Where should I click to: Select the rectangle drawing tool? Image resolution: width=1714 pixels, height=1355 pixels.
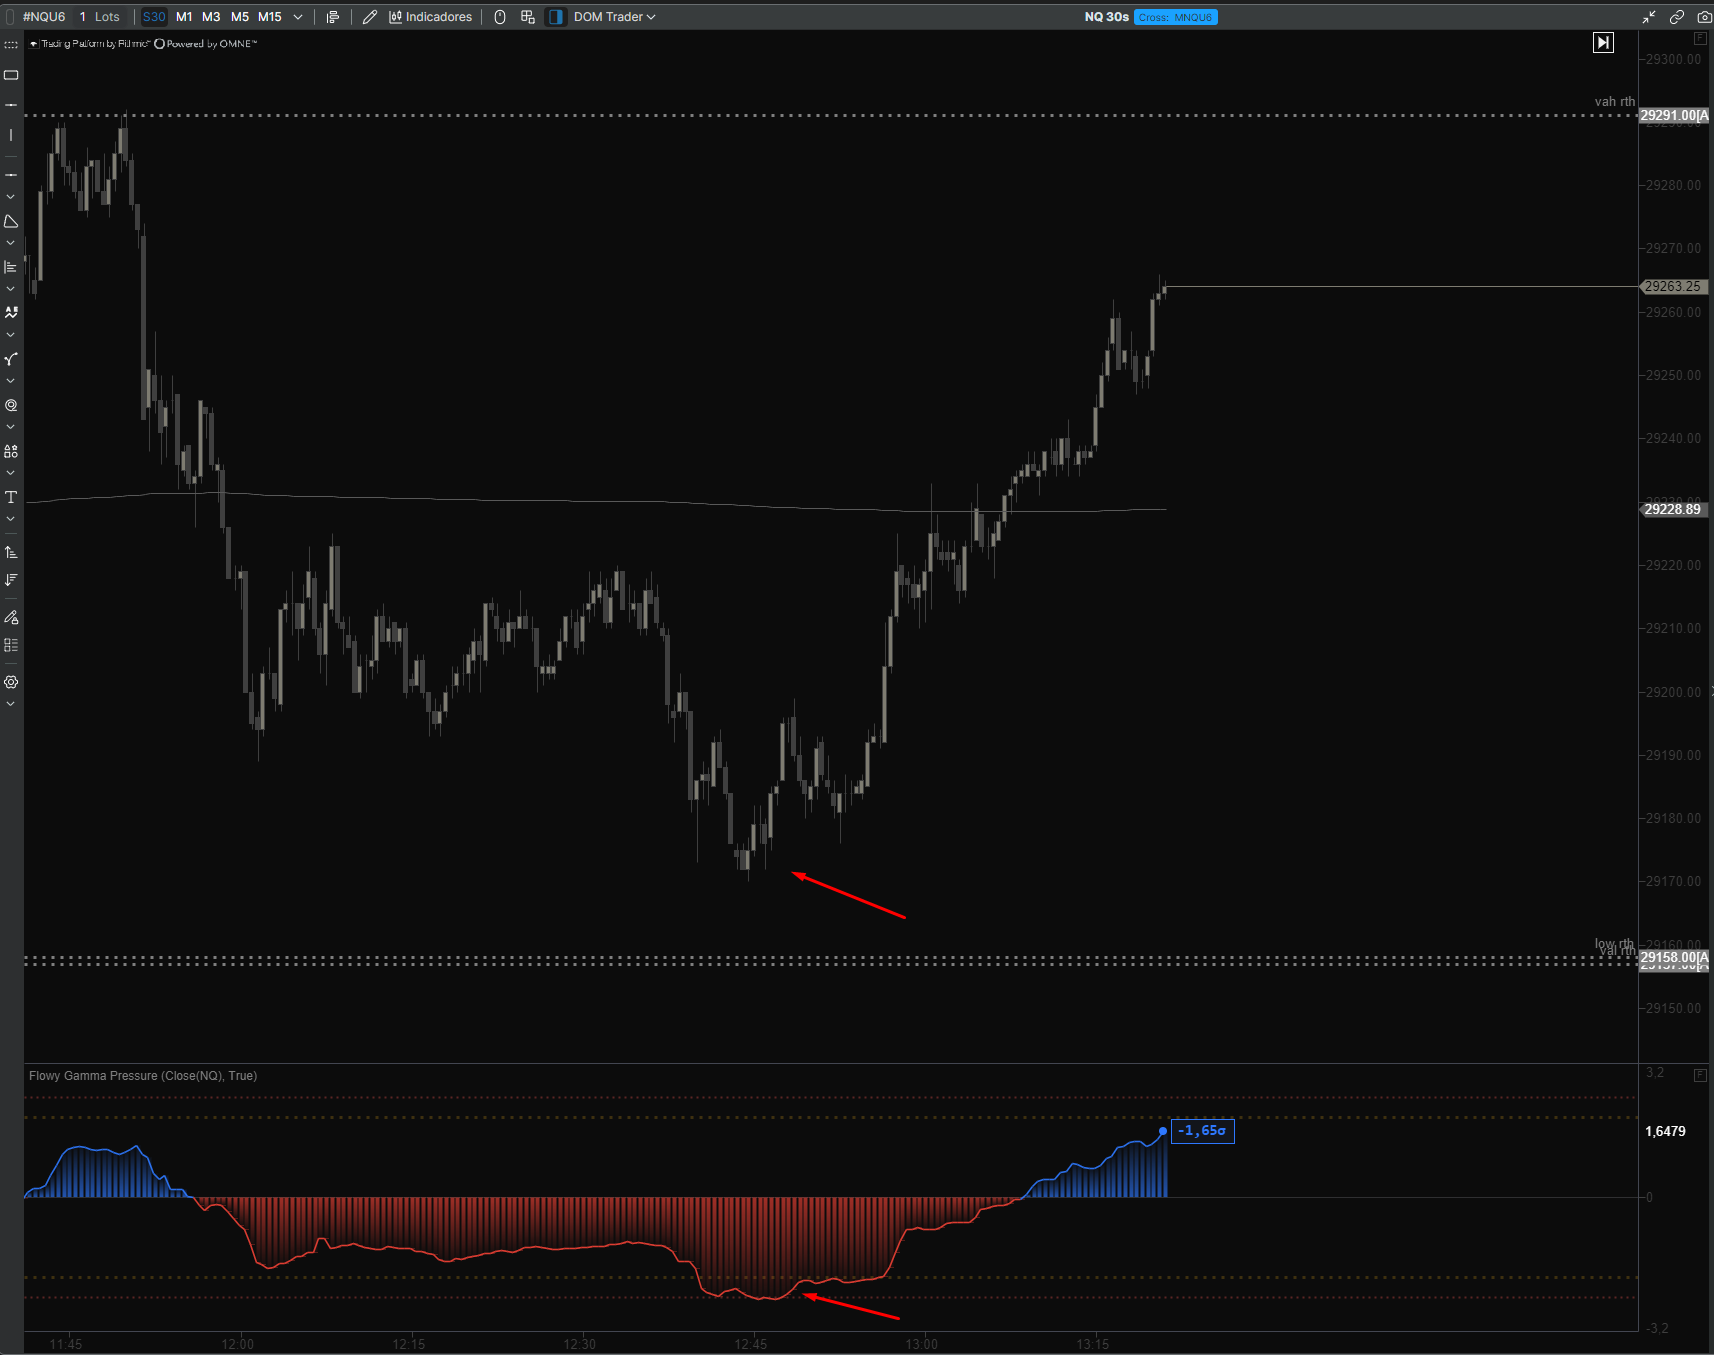click(11, 75)
